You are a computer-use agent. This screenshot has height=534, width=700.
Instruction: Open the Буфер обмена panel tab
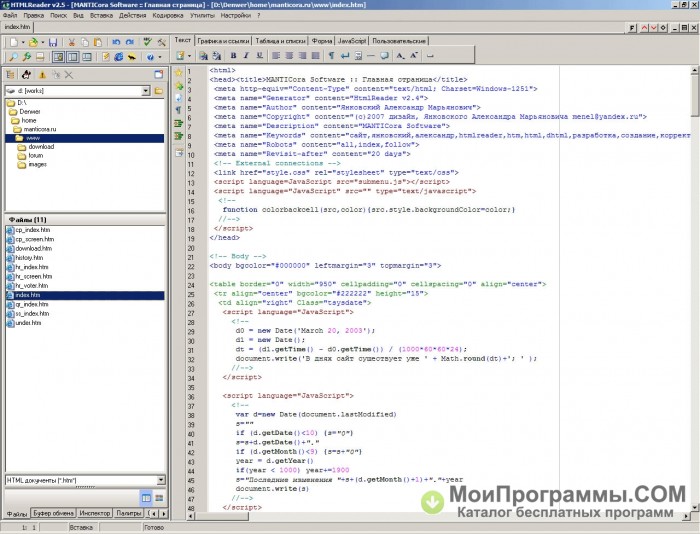coord(53,513)
